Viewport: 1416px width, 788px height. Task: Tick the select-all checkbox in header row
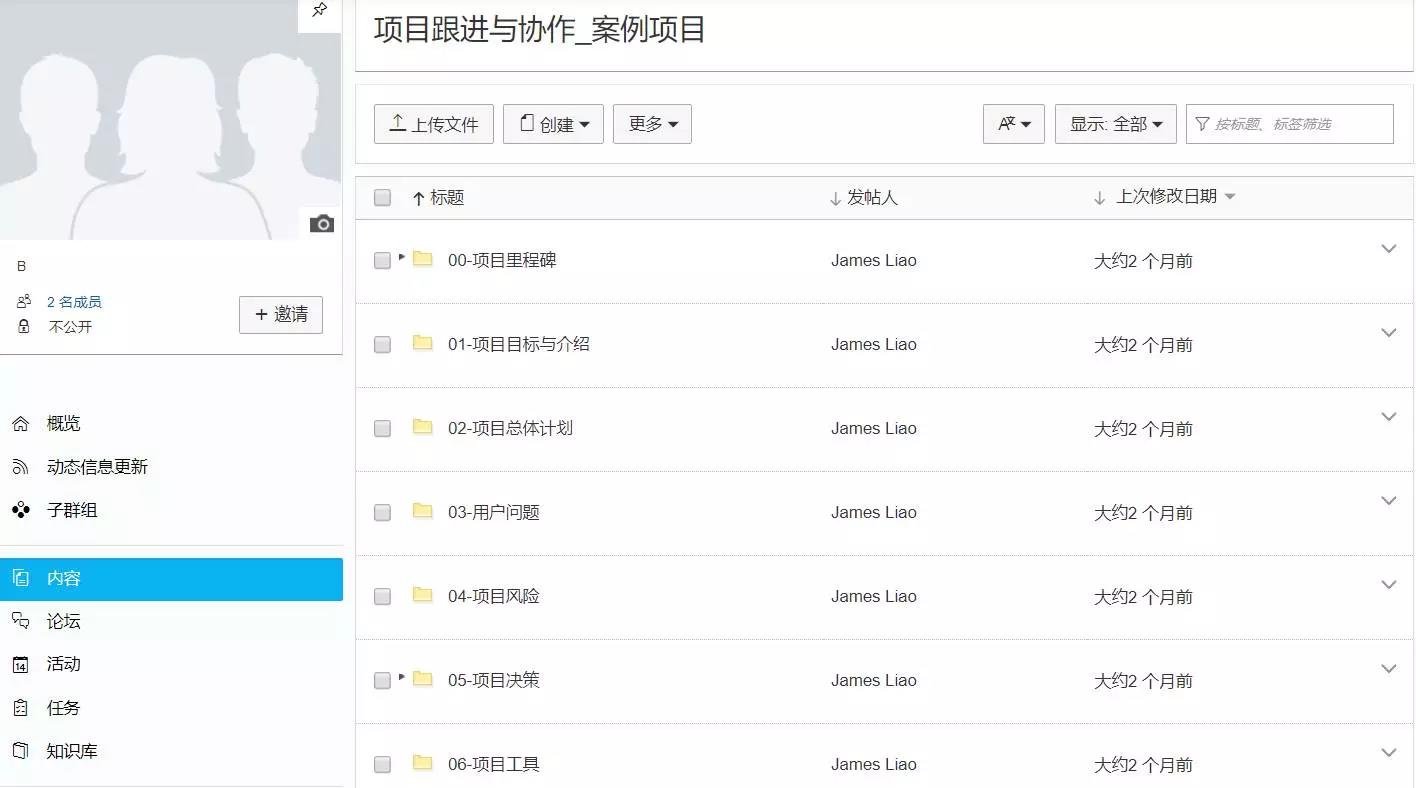point(382,198)
